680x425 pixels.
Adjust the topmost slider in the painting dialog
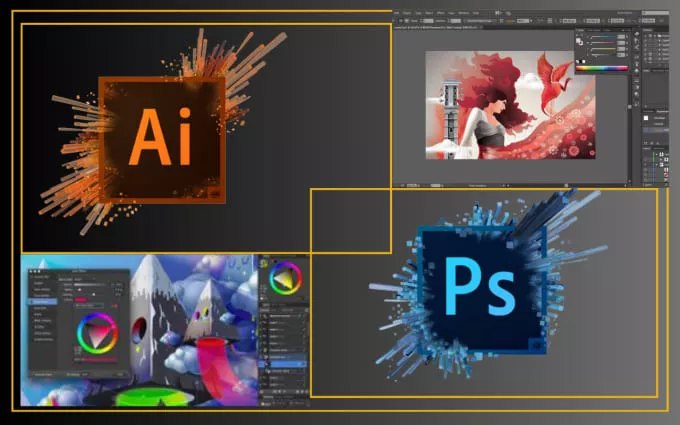point(90,284)
